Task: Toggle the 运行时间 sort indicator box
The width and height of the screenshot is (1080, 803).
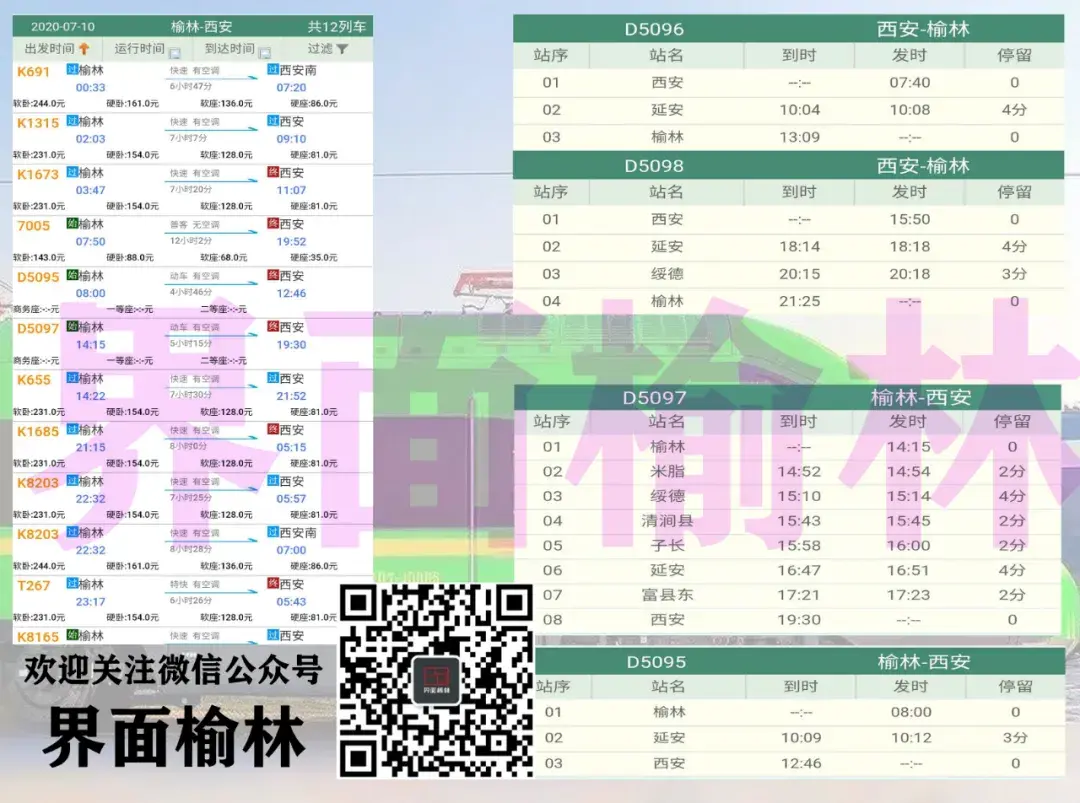Action: [x=174, y=53]
